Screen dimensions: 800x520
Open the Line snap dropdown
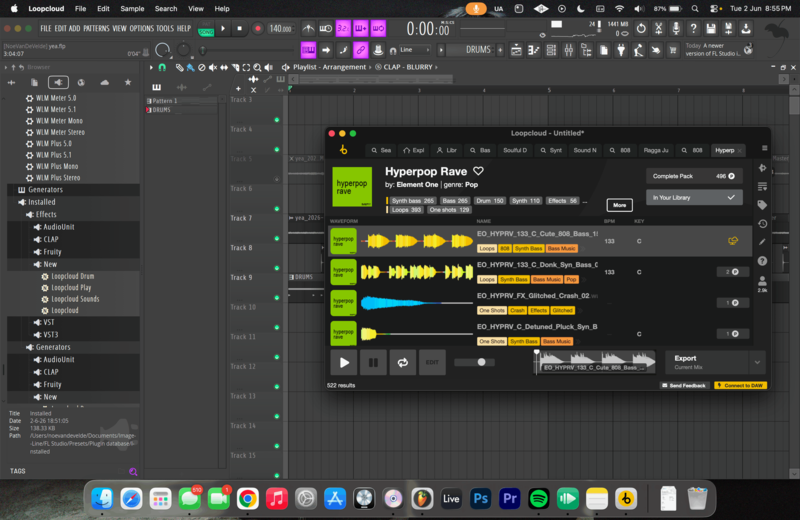(x=413, y=50)
